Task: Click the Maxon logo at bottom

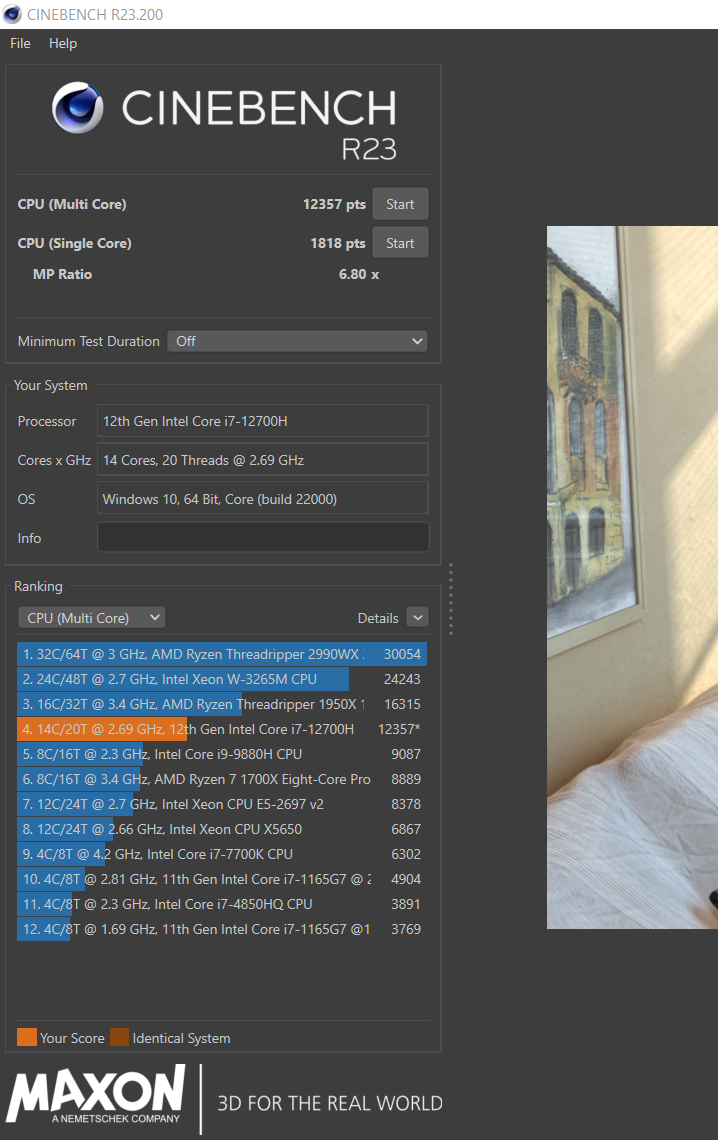Action: point(97,1097)
